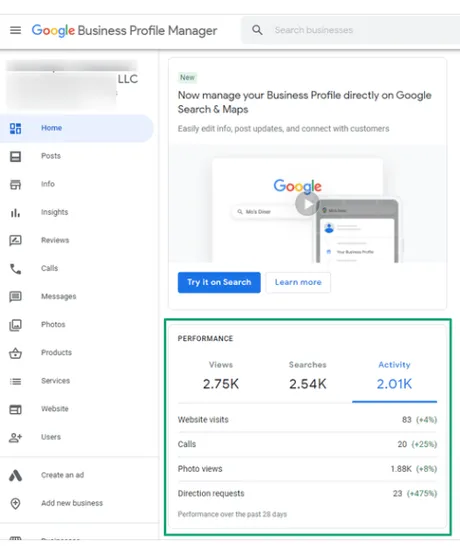The image size is (460, 554).
Task: Open Products menu item
Action: click(56, 353)
